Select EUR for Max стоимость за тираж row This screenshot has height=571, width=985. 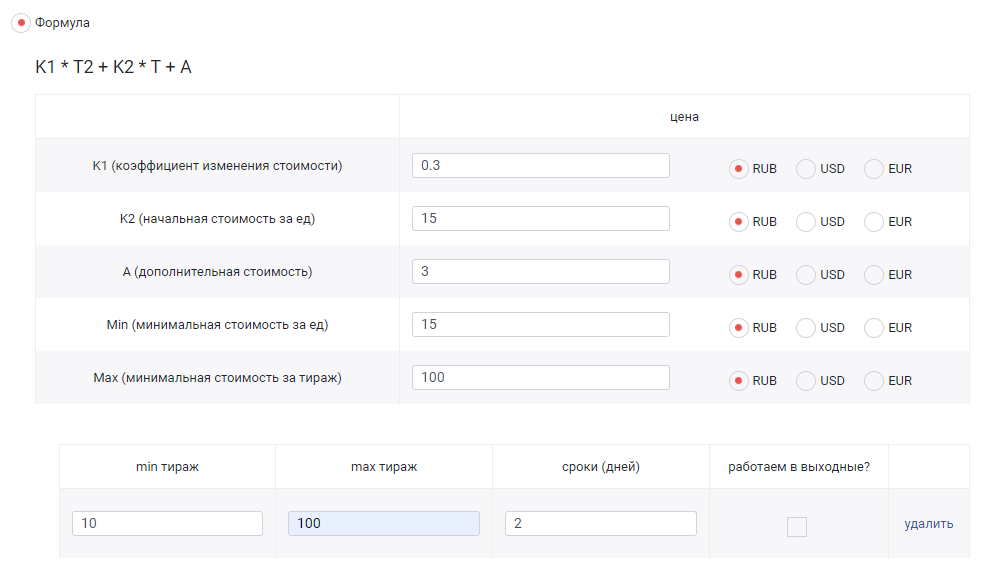tap(874, 381)
